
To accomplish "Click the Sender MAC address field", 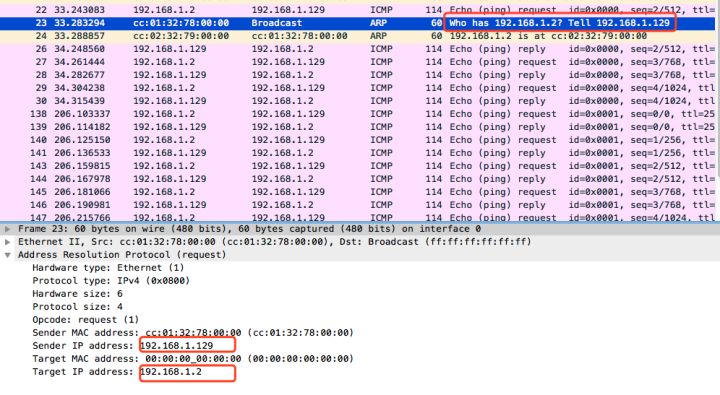I will pyautogui.click(x=193, y=333).
